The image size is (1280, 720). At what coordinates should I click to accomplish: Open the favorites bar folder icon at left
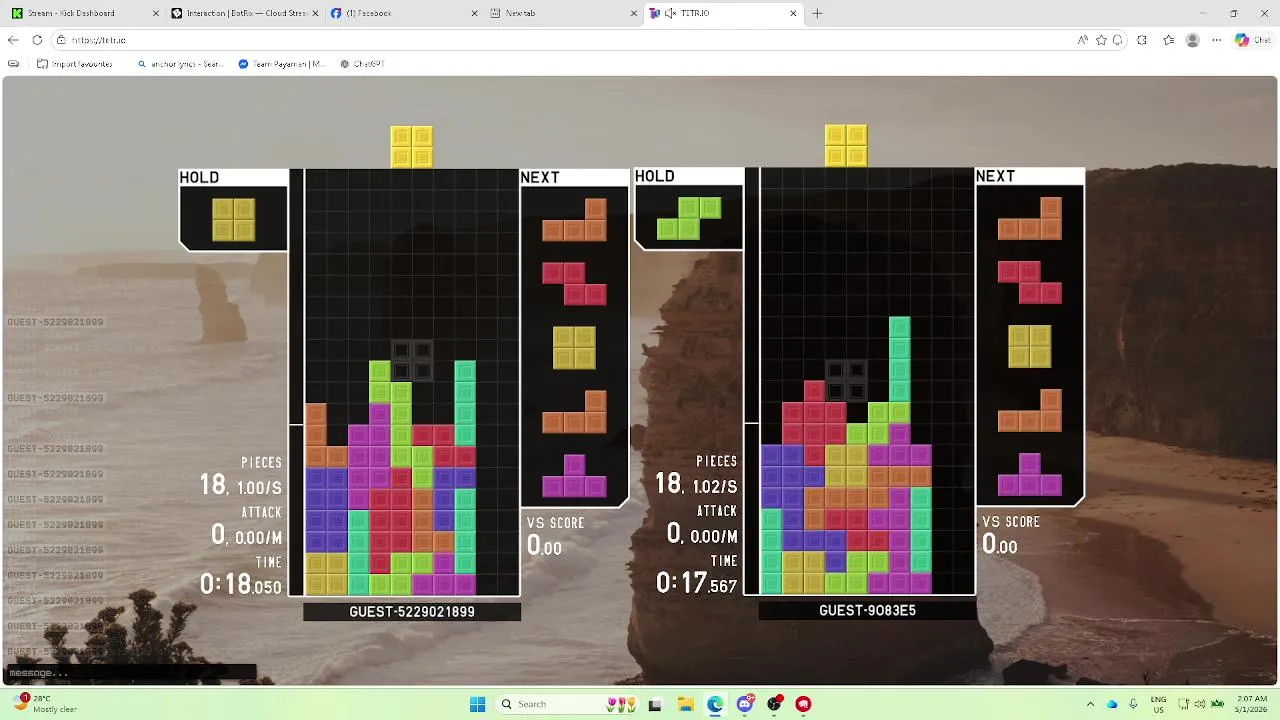13,63
